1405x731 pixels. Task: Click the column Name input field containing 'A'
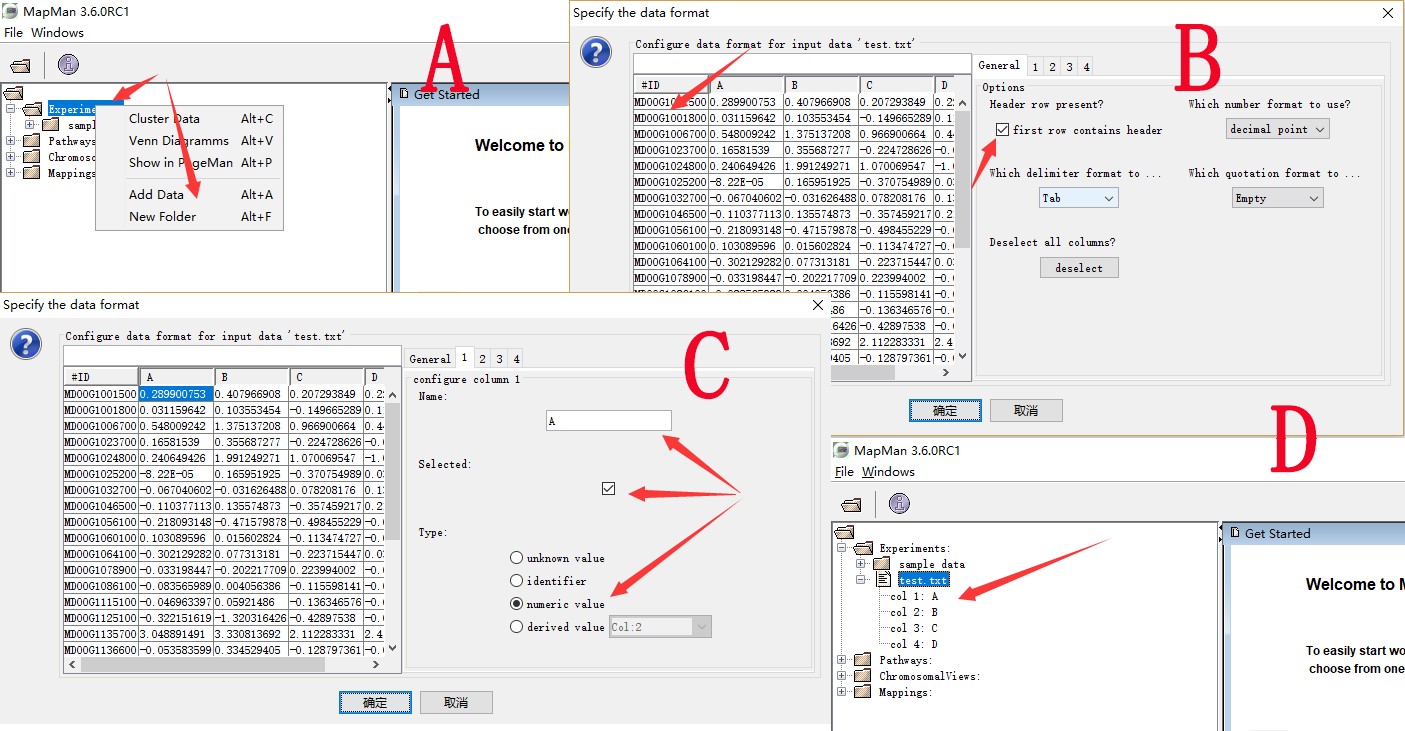(x=609, y=421)
